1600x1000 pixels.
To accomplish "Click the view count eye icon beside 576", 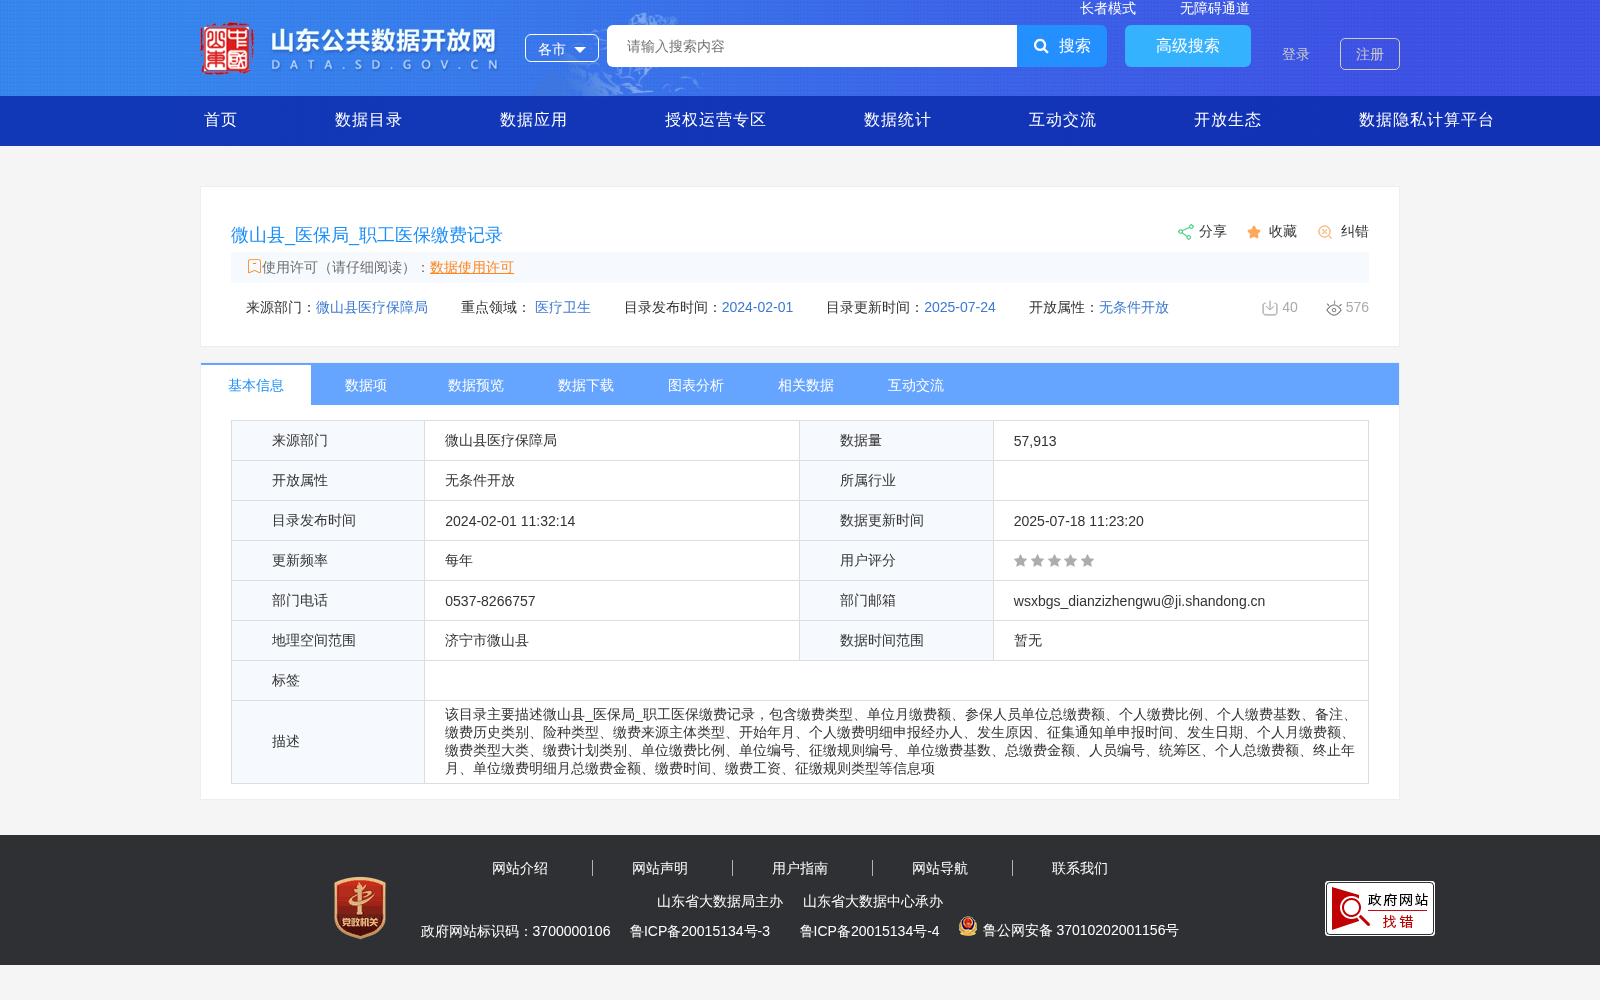I will click(1334, 308).
